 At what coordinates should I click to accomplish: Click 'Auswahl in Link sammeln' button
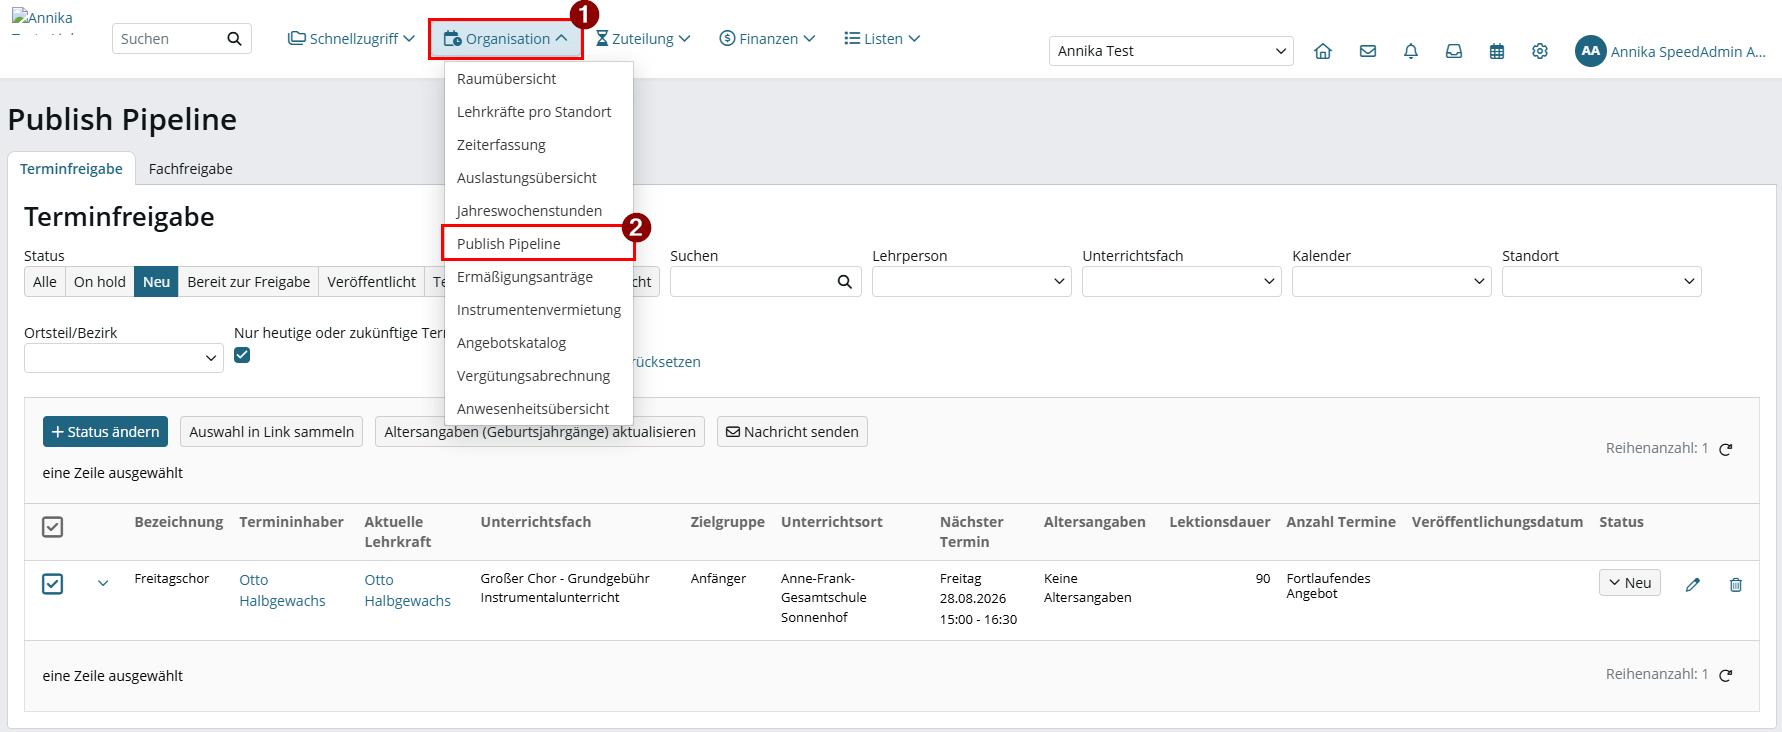coord(272,432)
